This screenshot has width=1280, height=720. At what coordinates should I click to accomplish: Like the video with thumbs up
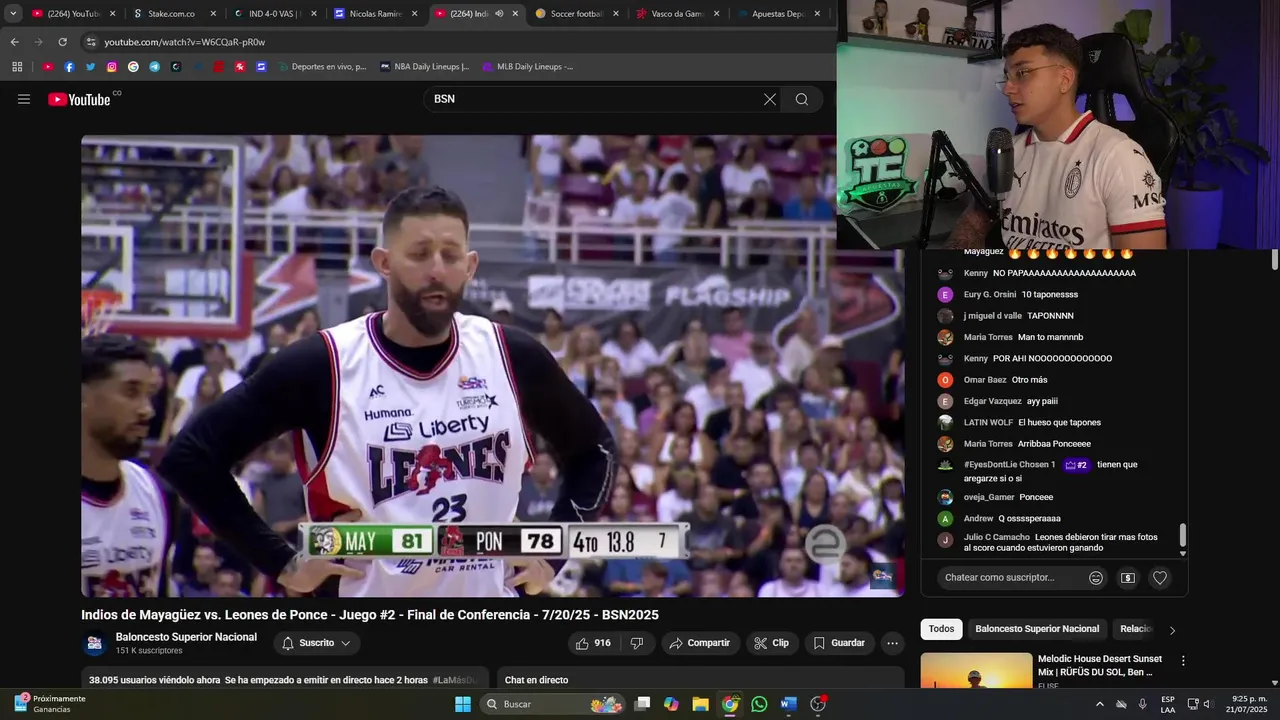coord(593,643)
